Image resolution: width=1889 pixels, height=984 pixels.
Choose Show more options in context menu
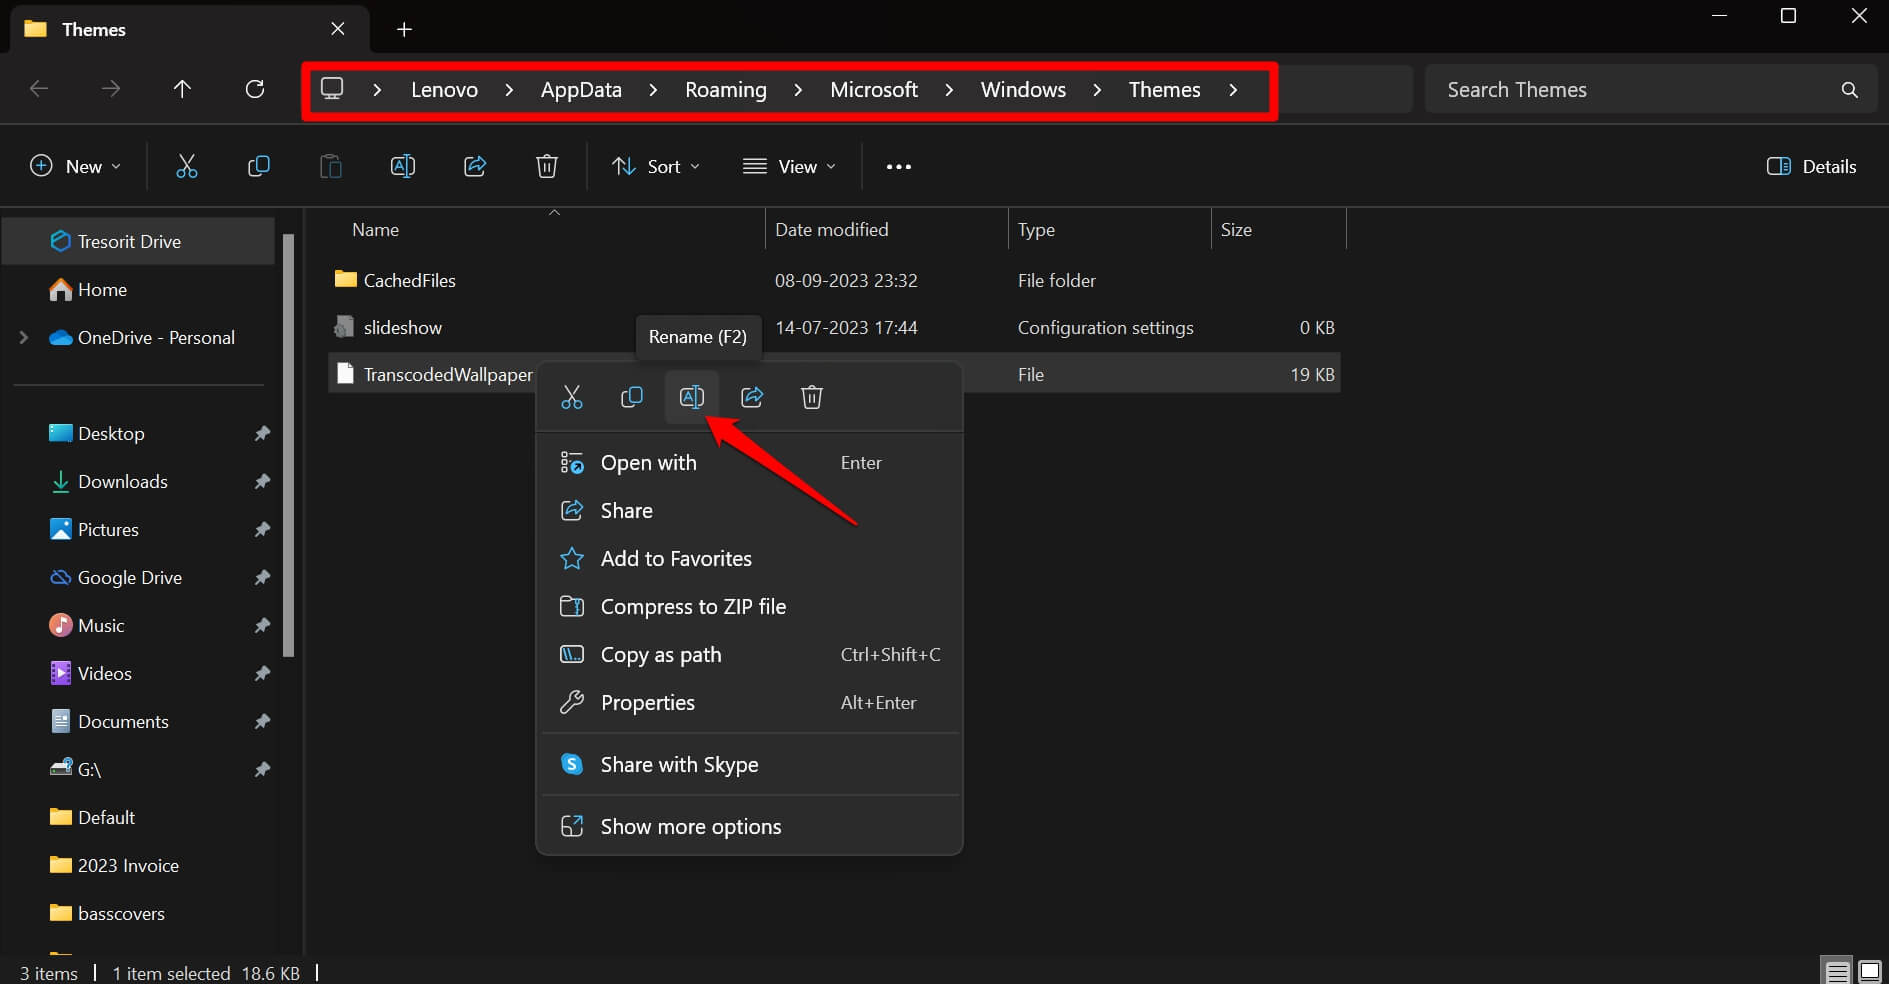coord(690,827)
